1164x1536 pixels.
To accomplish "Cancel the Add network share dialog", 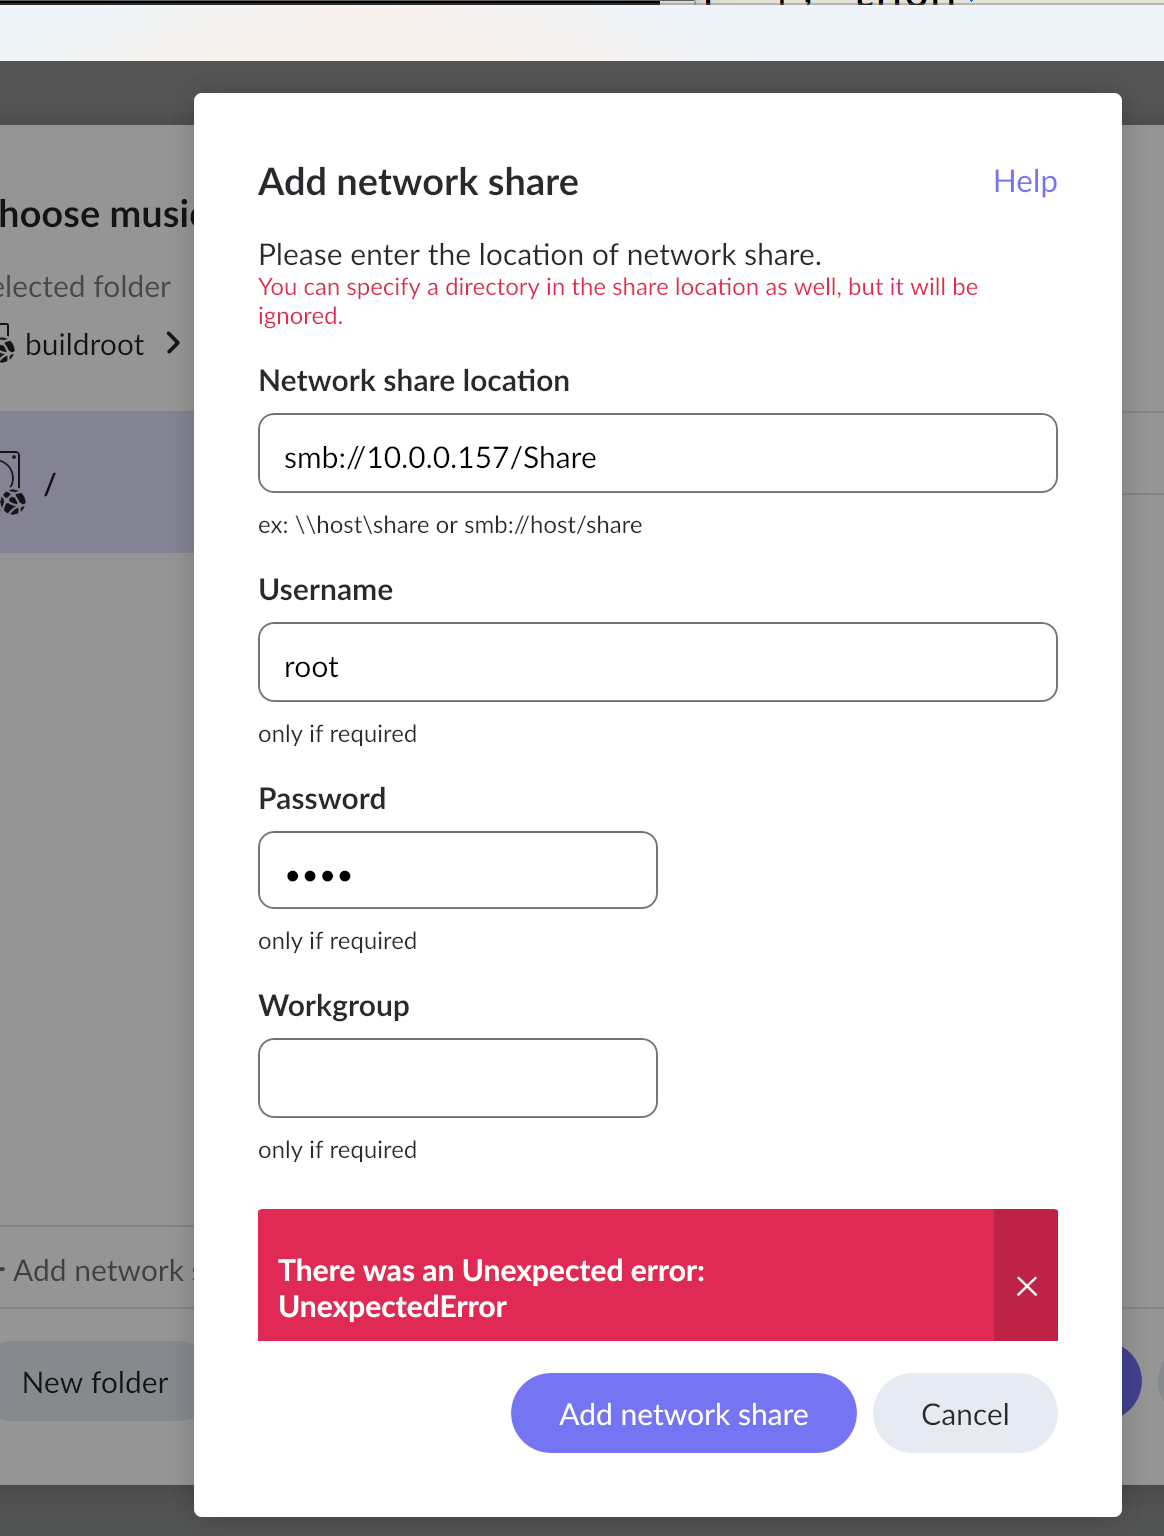I will [964, 1414].
